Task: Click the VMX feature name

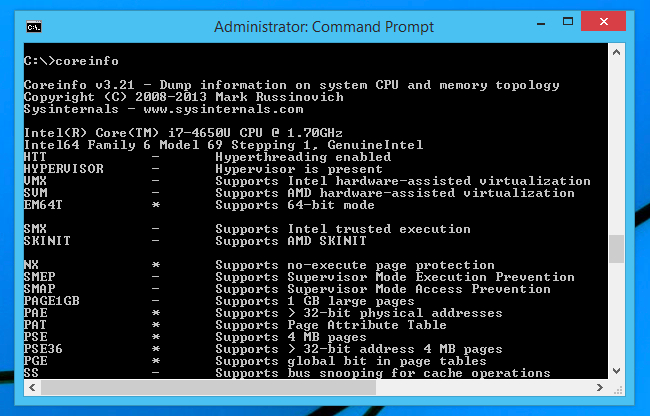Action: pyautogui.click(x=35, y=181)
